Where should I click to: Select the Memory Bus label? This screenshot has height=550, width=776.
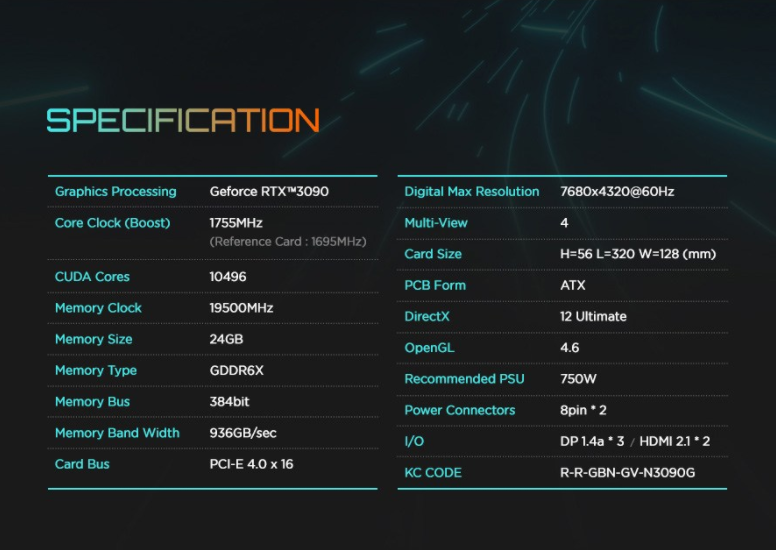92,401
